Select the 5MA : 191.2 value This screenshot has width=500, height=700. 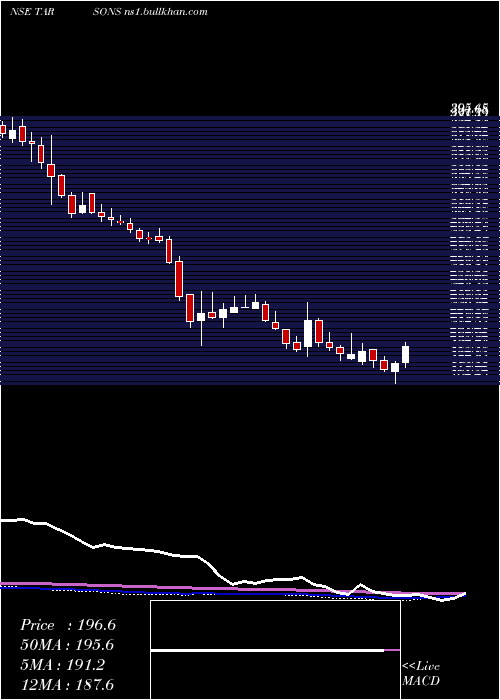[62, 665]
